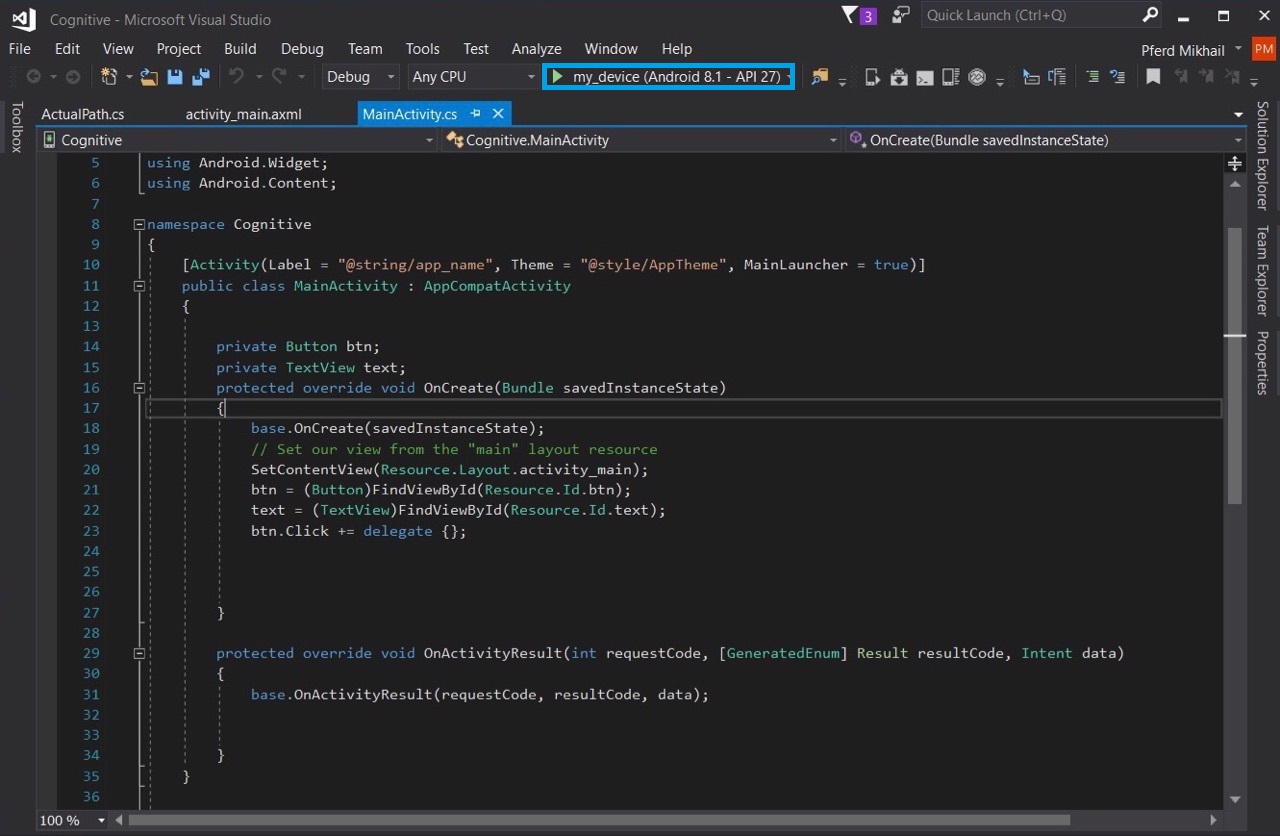
Task: Click the Navigate Backward arrow icon
Action: (34, 77)
